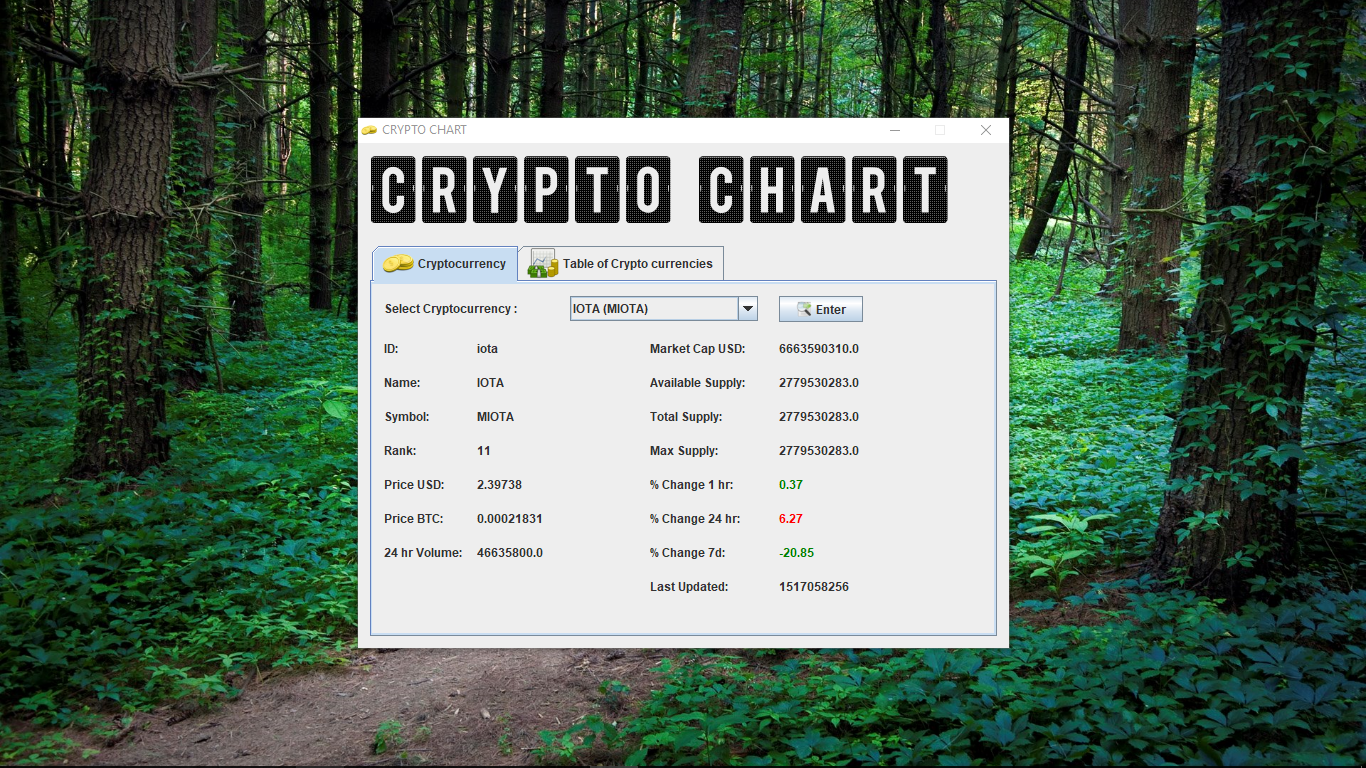The width and height of the screenshot is (1366, 768).
Task: Click the Price USD value 2.39738
Action: click(x=499, y=485)
